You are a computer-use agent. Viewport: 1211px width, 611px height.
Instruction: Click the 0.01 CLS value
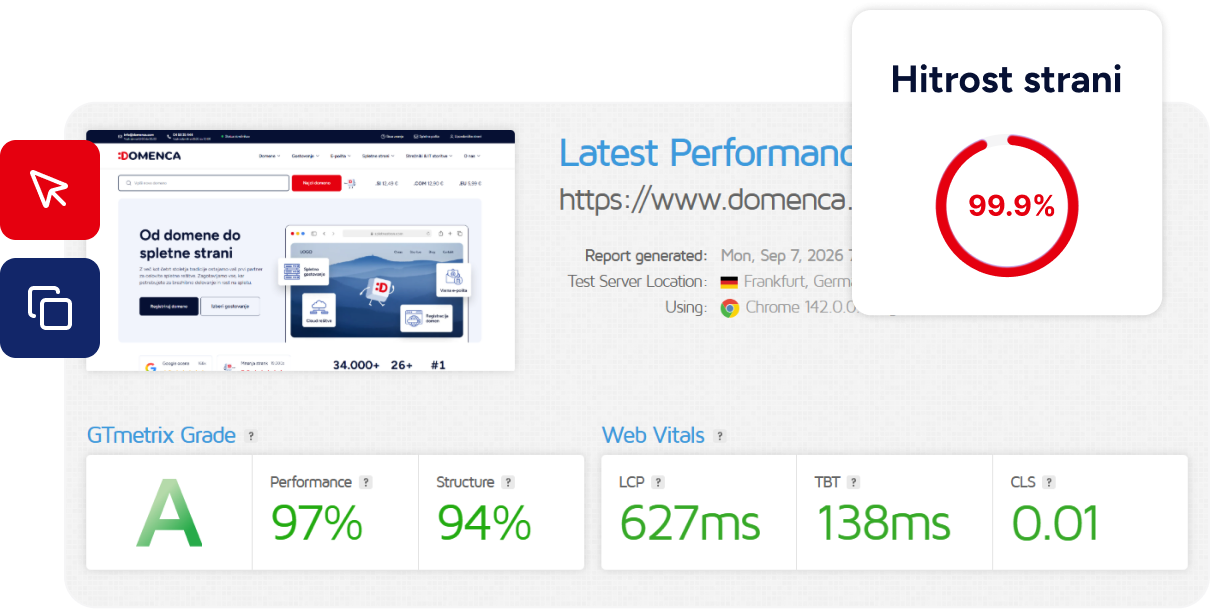point(1055,523)
